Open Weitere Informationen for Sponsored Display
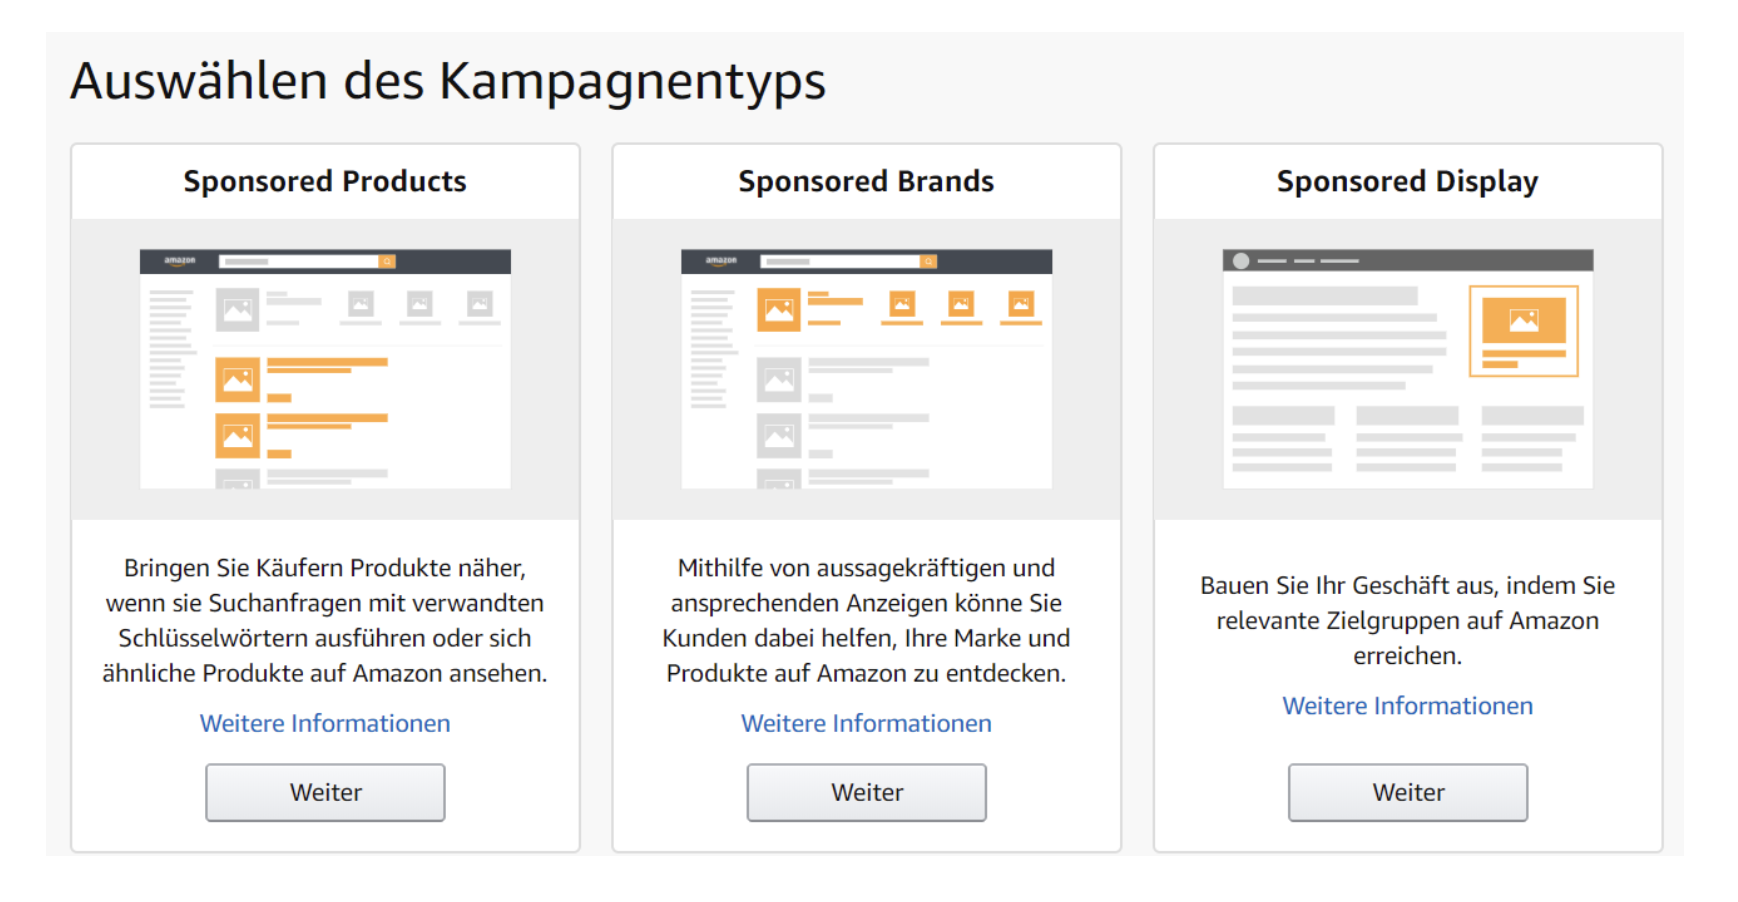 1407,706
